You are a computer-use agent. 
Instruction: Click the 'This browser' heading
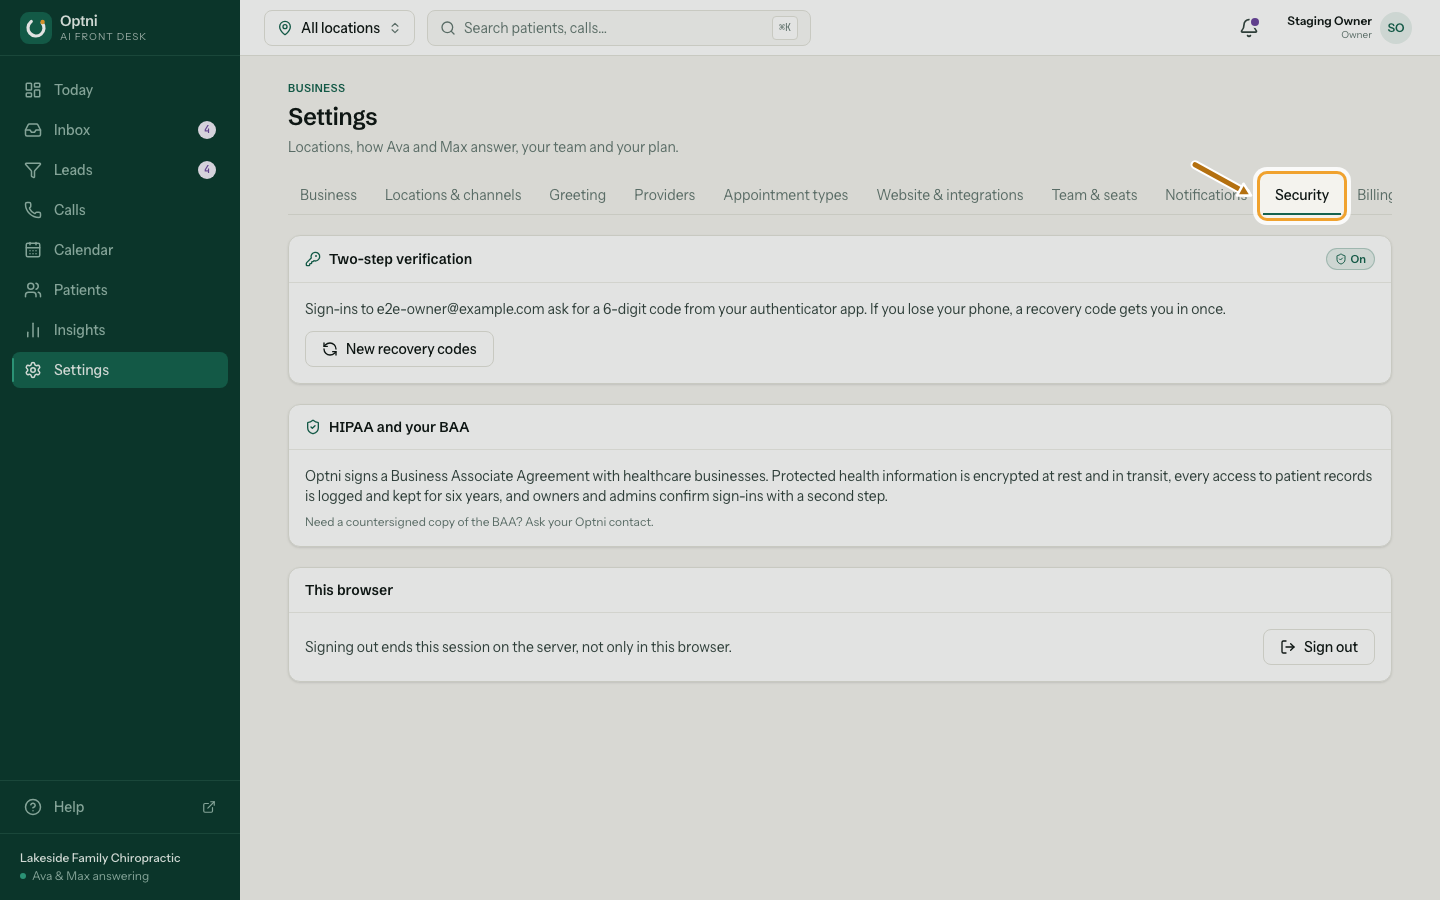[349, 590]
